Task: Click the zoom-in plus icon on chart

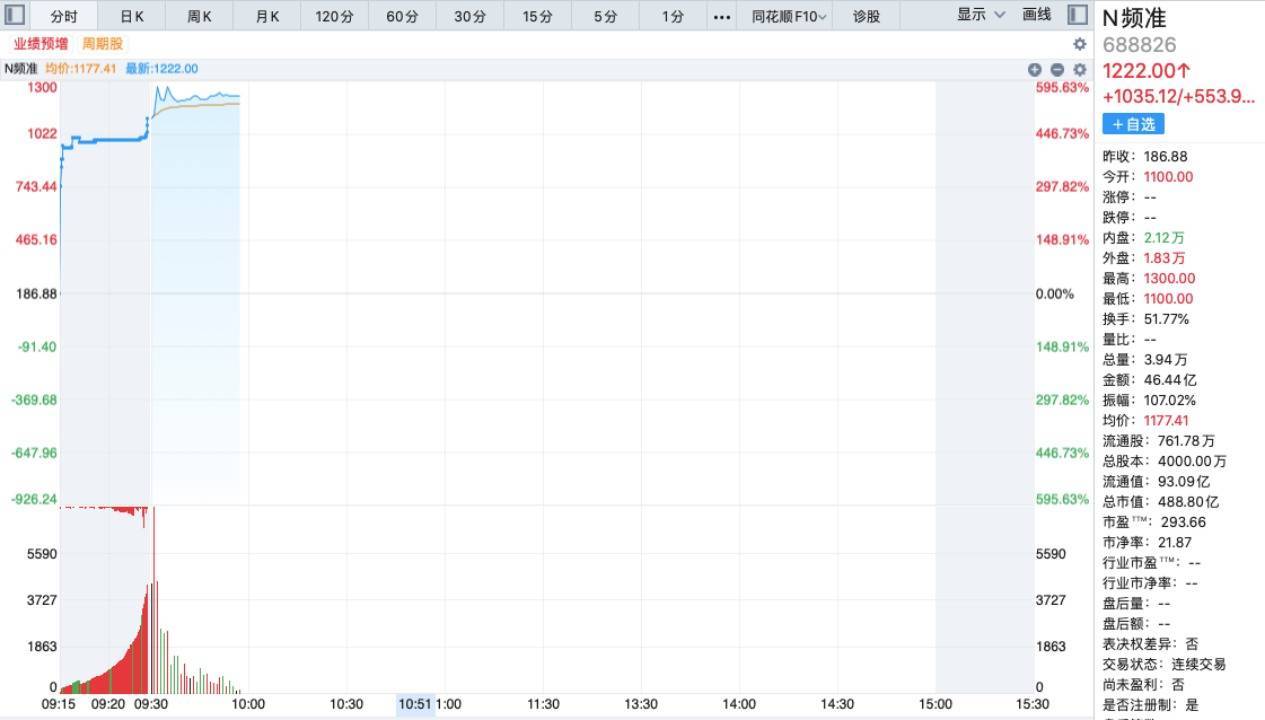Action: [1035, 69]
